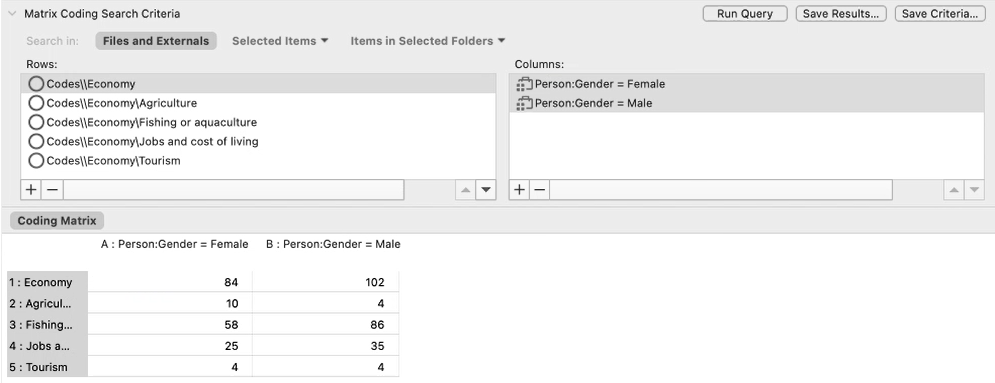Click the Save Criteria button
Screen dimensions: 995x383
(940, 13)
